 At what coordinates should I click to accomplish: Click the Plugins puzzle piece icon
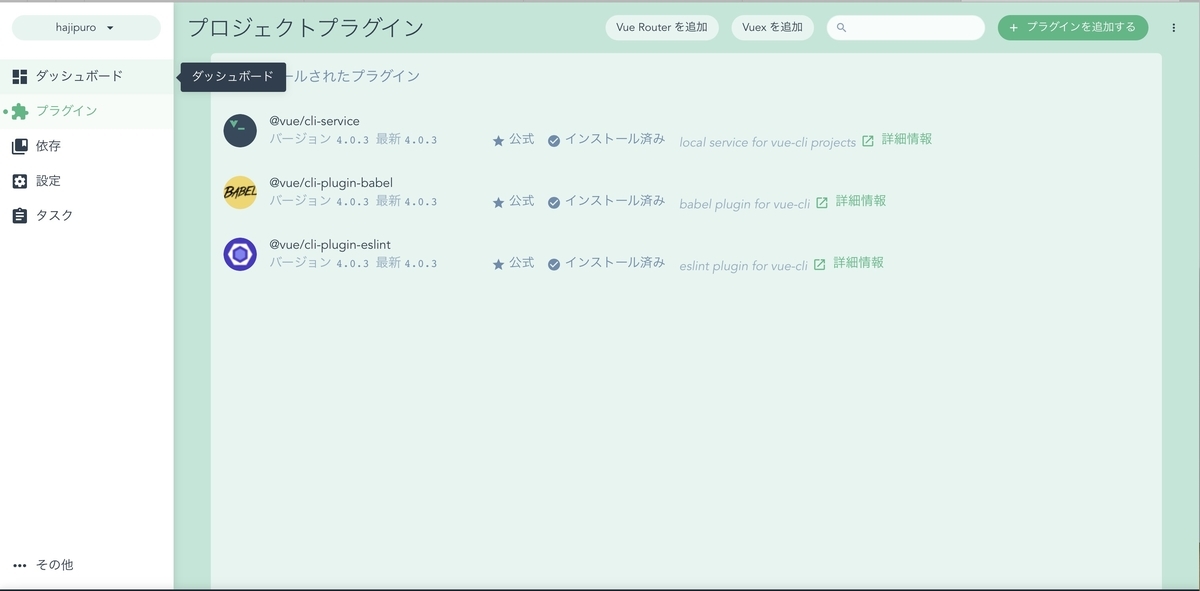[20, 111]
